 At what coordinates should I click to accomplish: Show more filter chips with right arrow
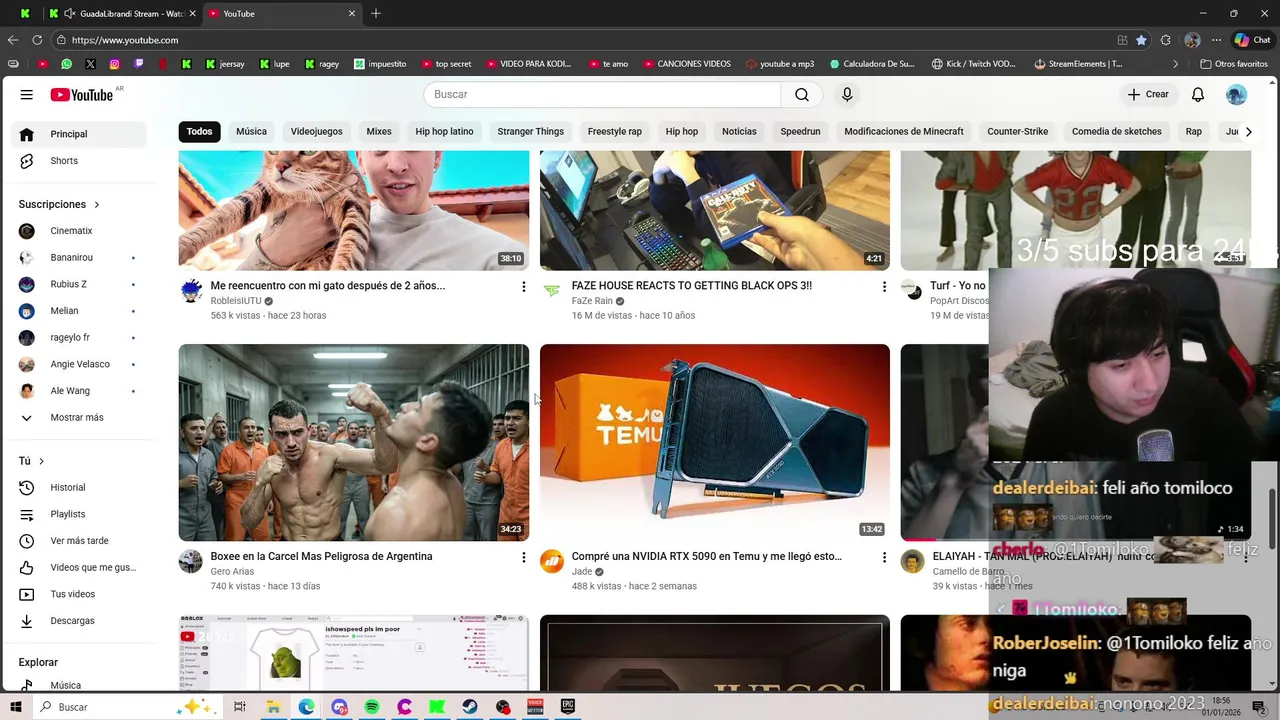1247,131
